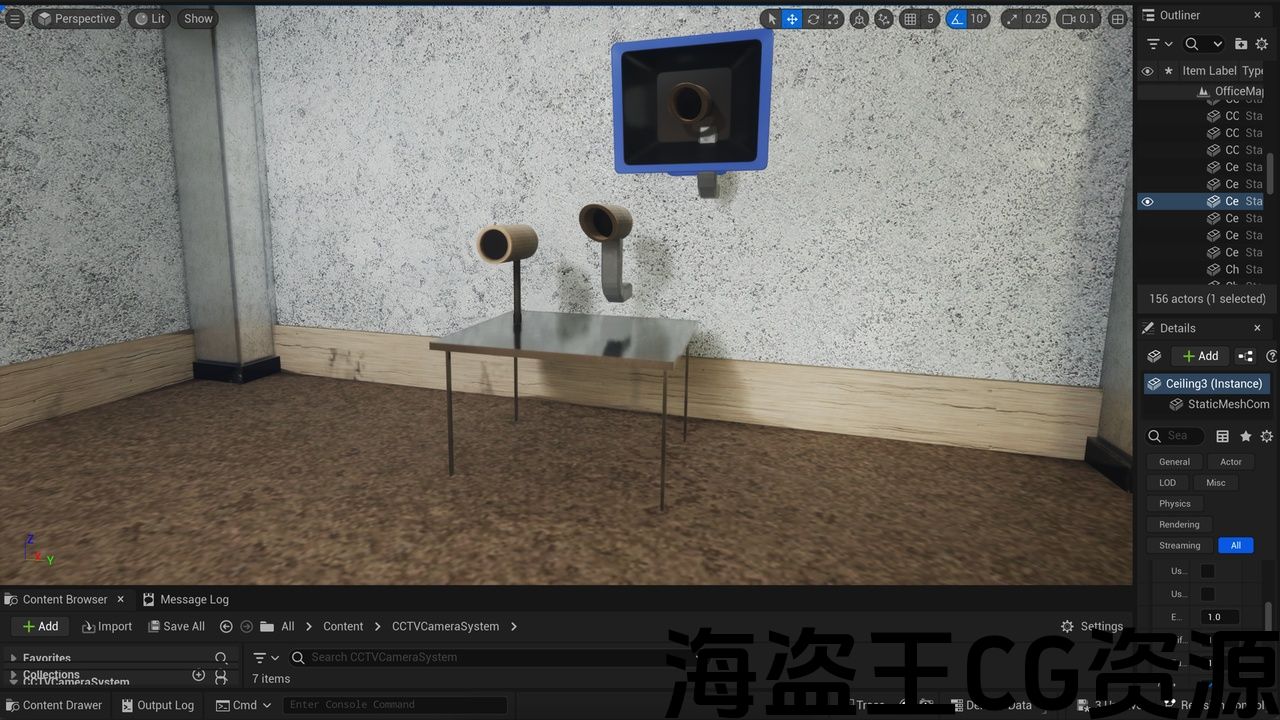1280x720 pixels.
Task: Open Outliner settings gear
Action: click(x=1262, y=44)
